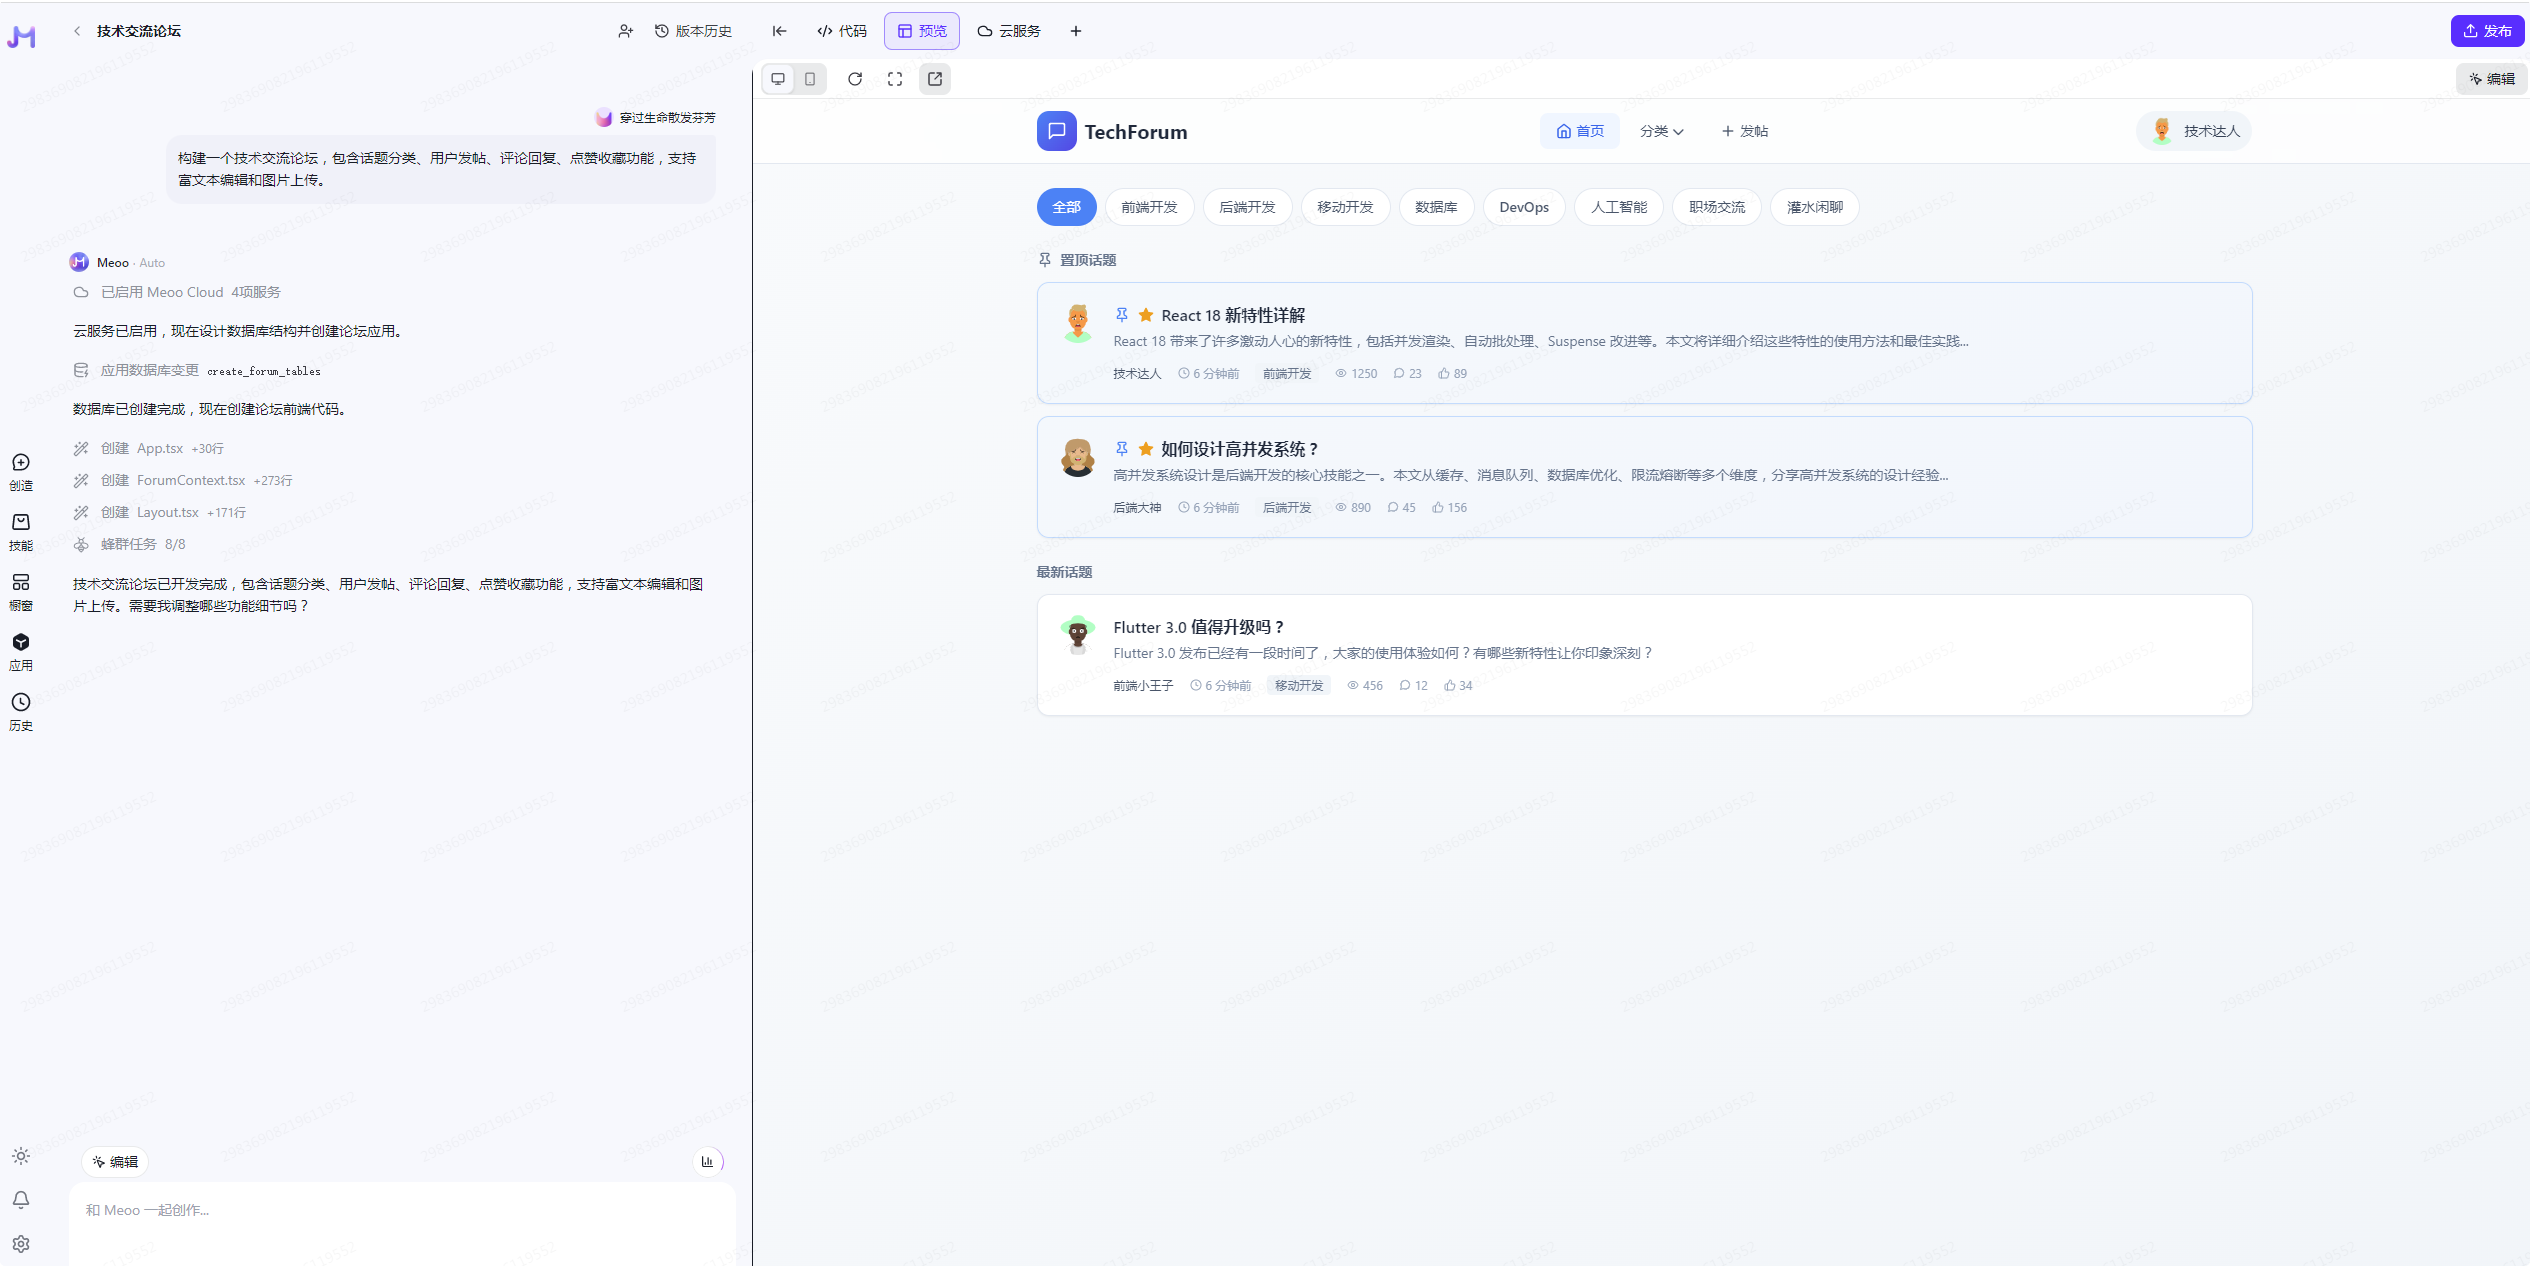This screenshot has width=2530, height=1266.
Task: Expand the 分类 dropdown in TechForum
Action: 1661,131
